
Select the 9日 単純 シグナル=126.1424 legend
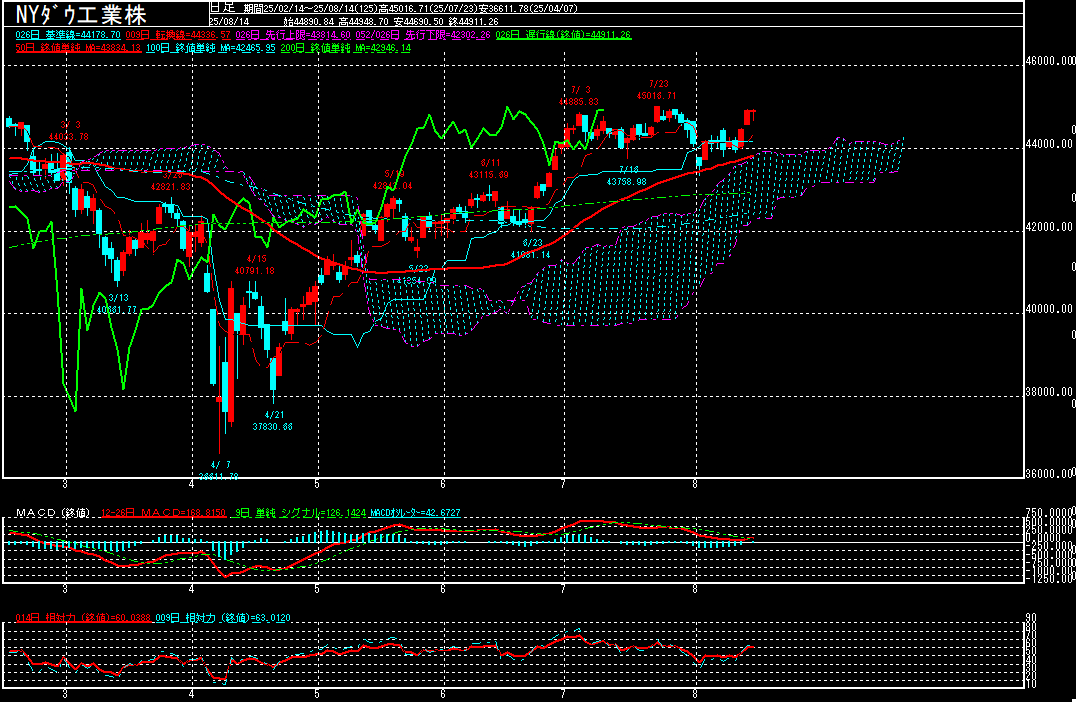point(300,513)
